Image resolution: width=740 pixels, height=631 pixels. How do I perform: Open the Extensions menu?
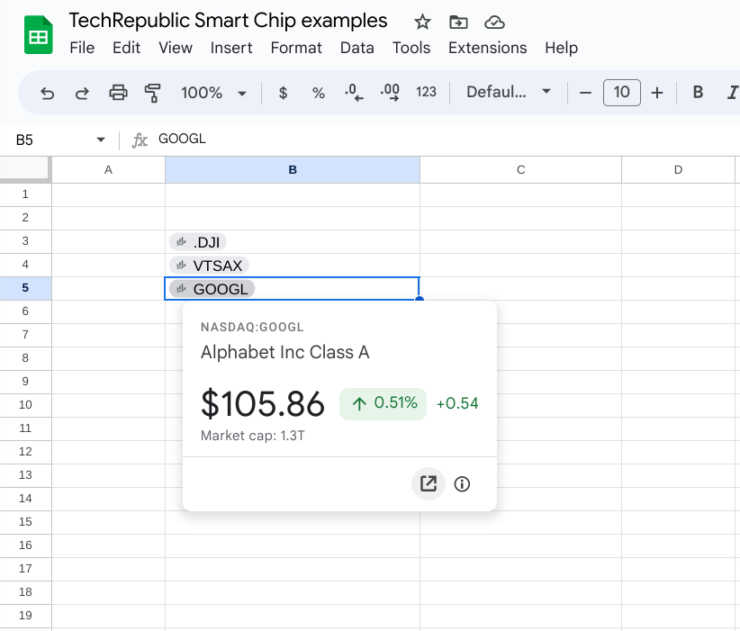coord(487,48)
